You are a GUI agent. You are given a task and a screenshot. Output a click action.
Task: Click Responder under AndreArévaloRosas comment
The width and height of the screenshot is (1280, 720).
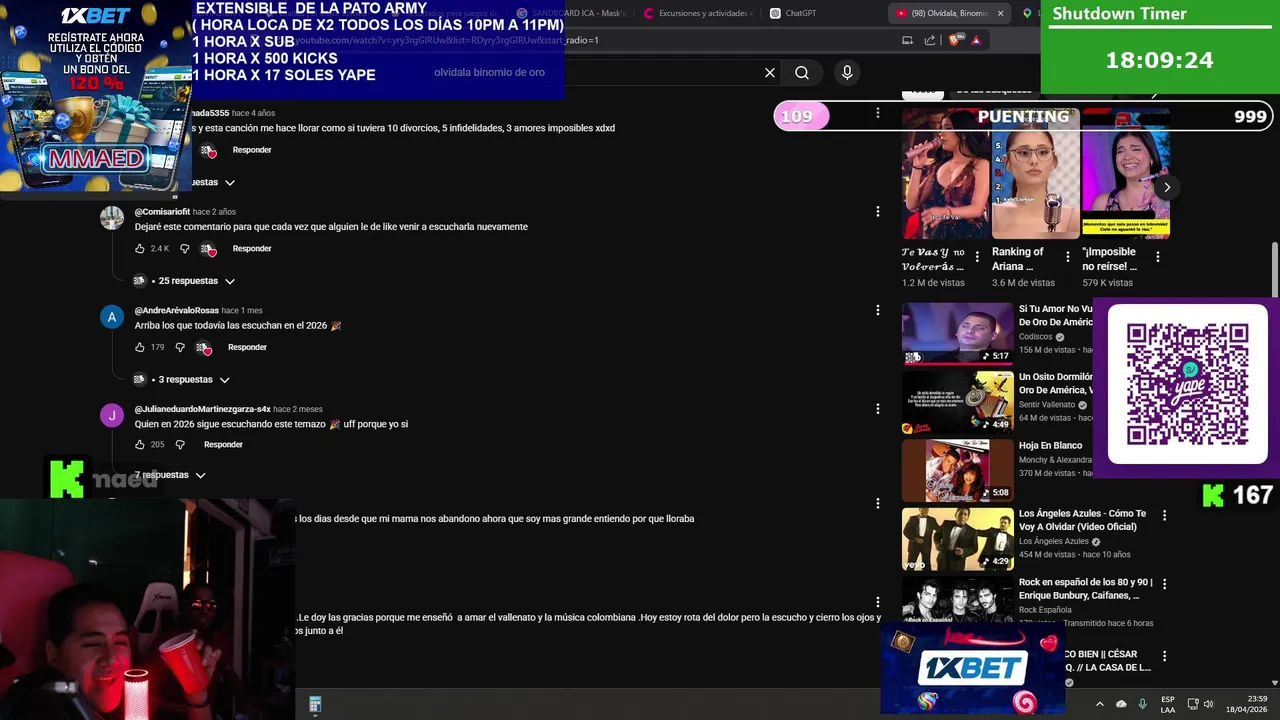(x=247, y=348)
